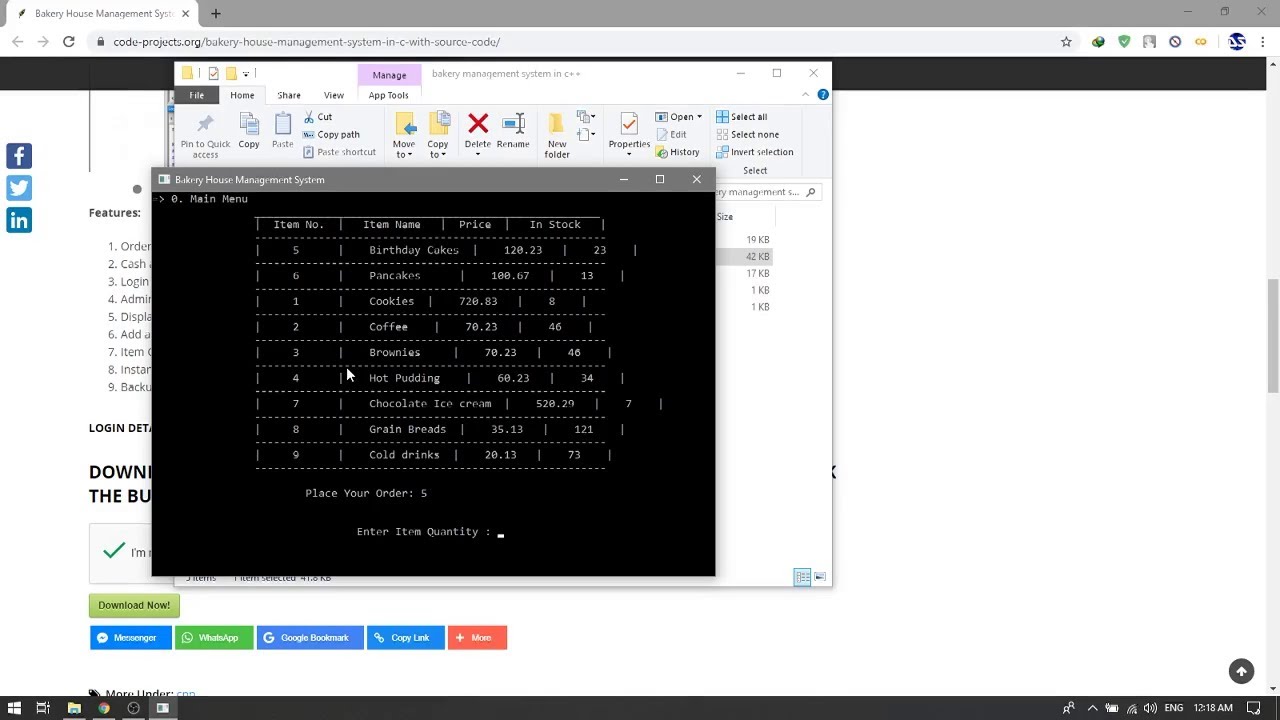
Task: Collapse the File Explorer ribbon chevron
Action: pyautogui.click(x=805, y=95)
